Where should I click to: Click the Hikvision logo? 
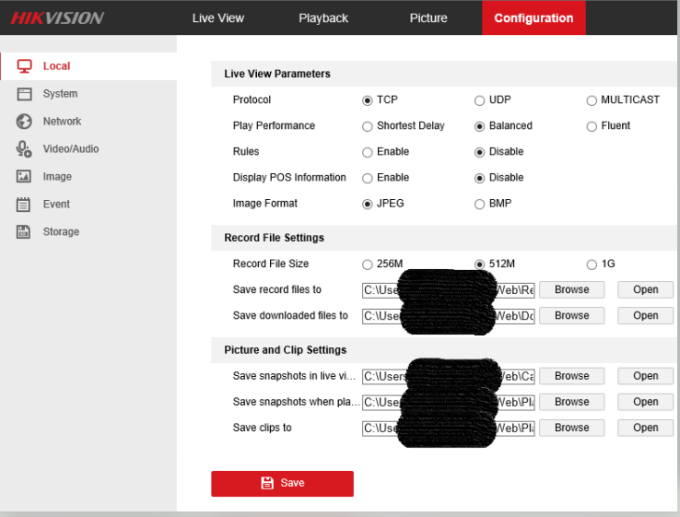57,18
